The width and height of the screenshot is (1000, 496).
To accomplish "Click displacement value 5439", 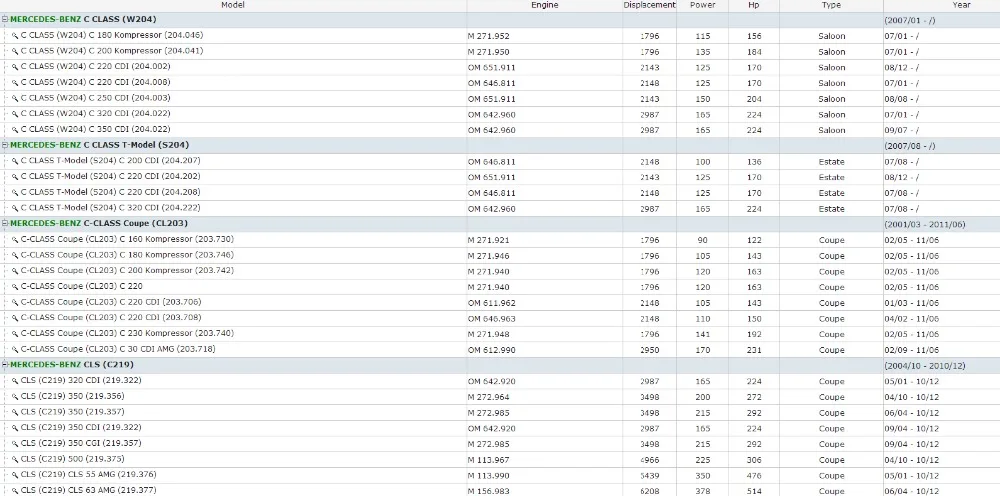I will [650, 476].
